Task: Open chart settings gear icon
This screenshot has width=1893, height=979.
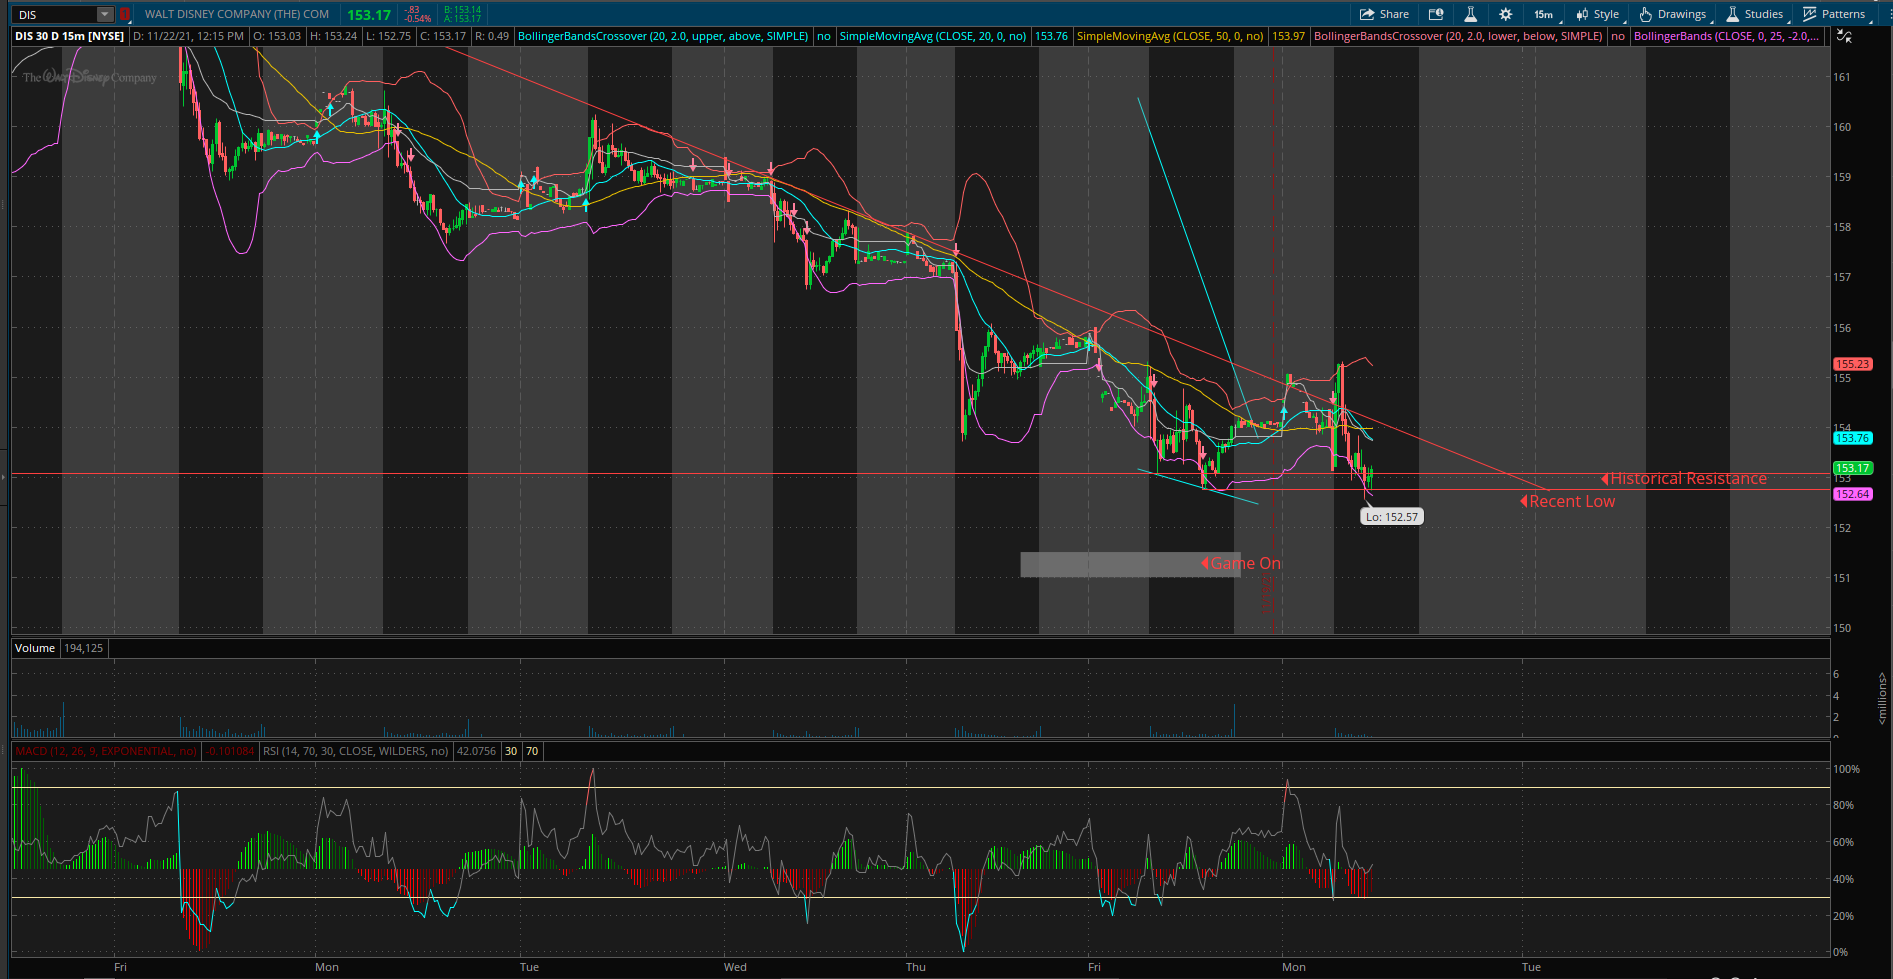Action: (1505, 14)
